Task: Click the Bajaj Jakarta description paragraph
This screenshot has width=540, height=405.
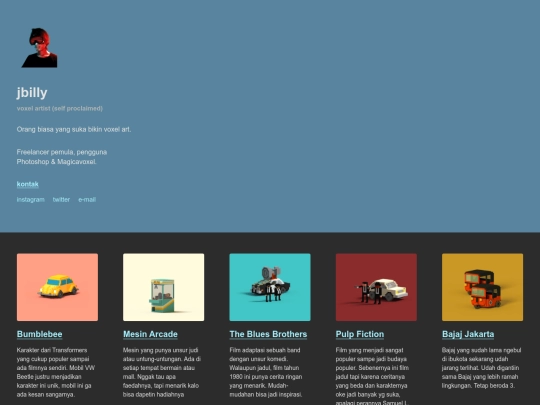Action: click(x=481, y=368)
